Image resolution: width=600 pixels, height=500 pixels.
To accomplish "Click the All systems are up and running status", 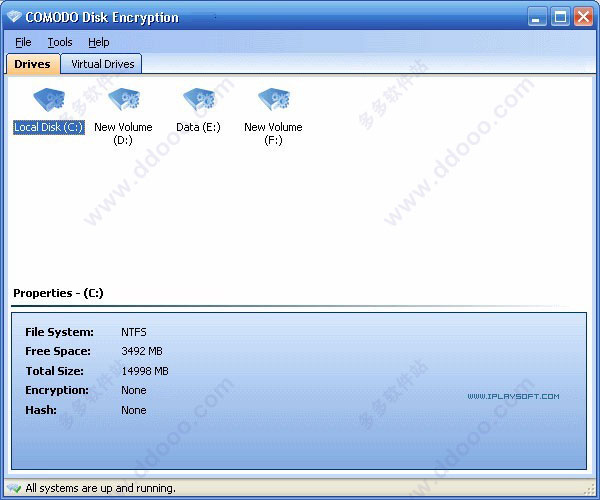I will pyautogui.click(x=101, y=488).
